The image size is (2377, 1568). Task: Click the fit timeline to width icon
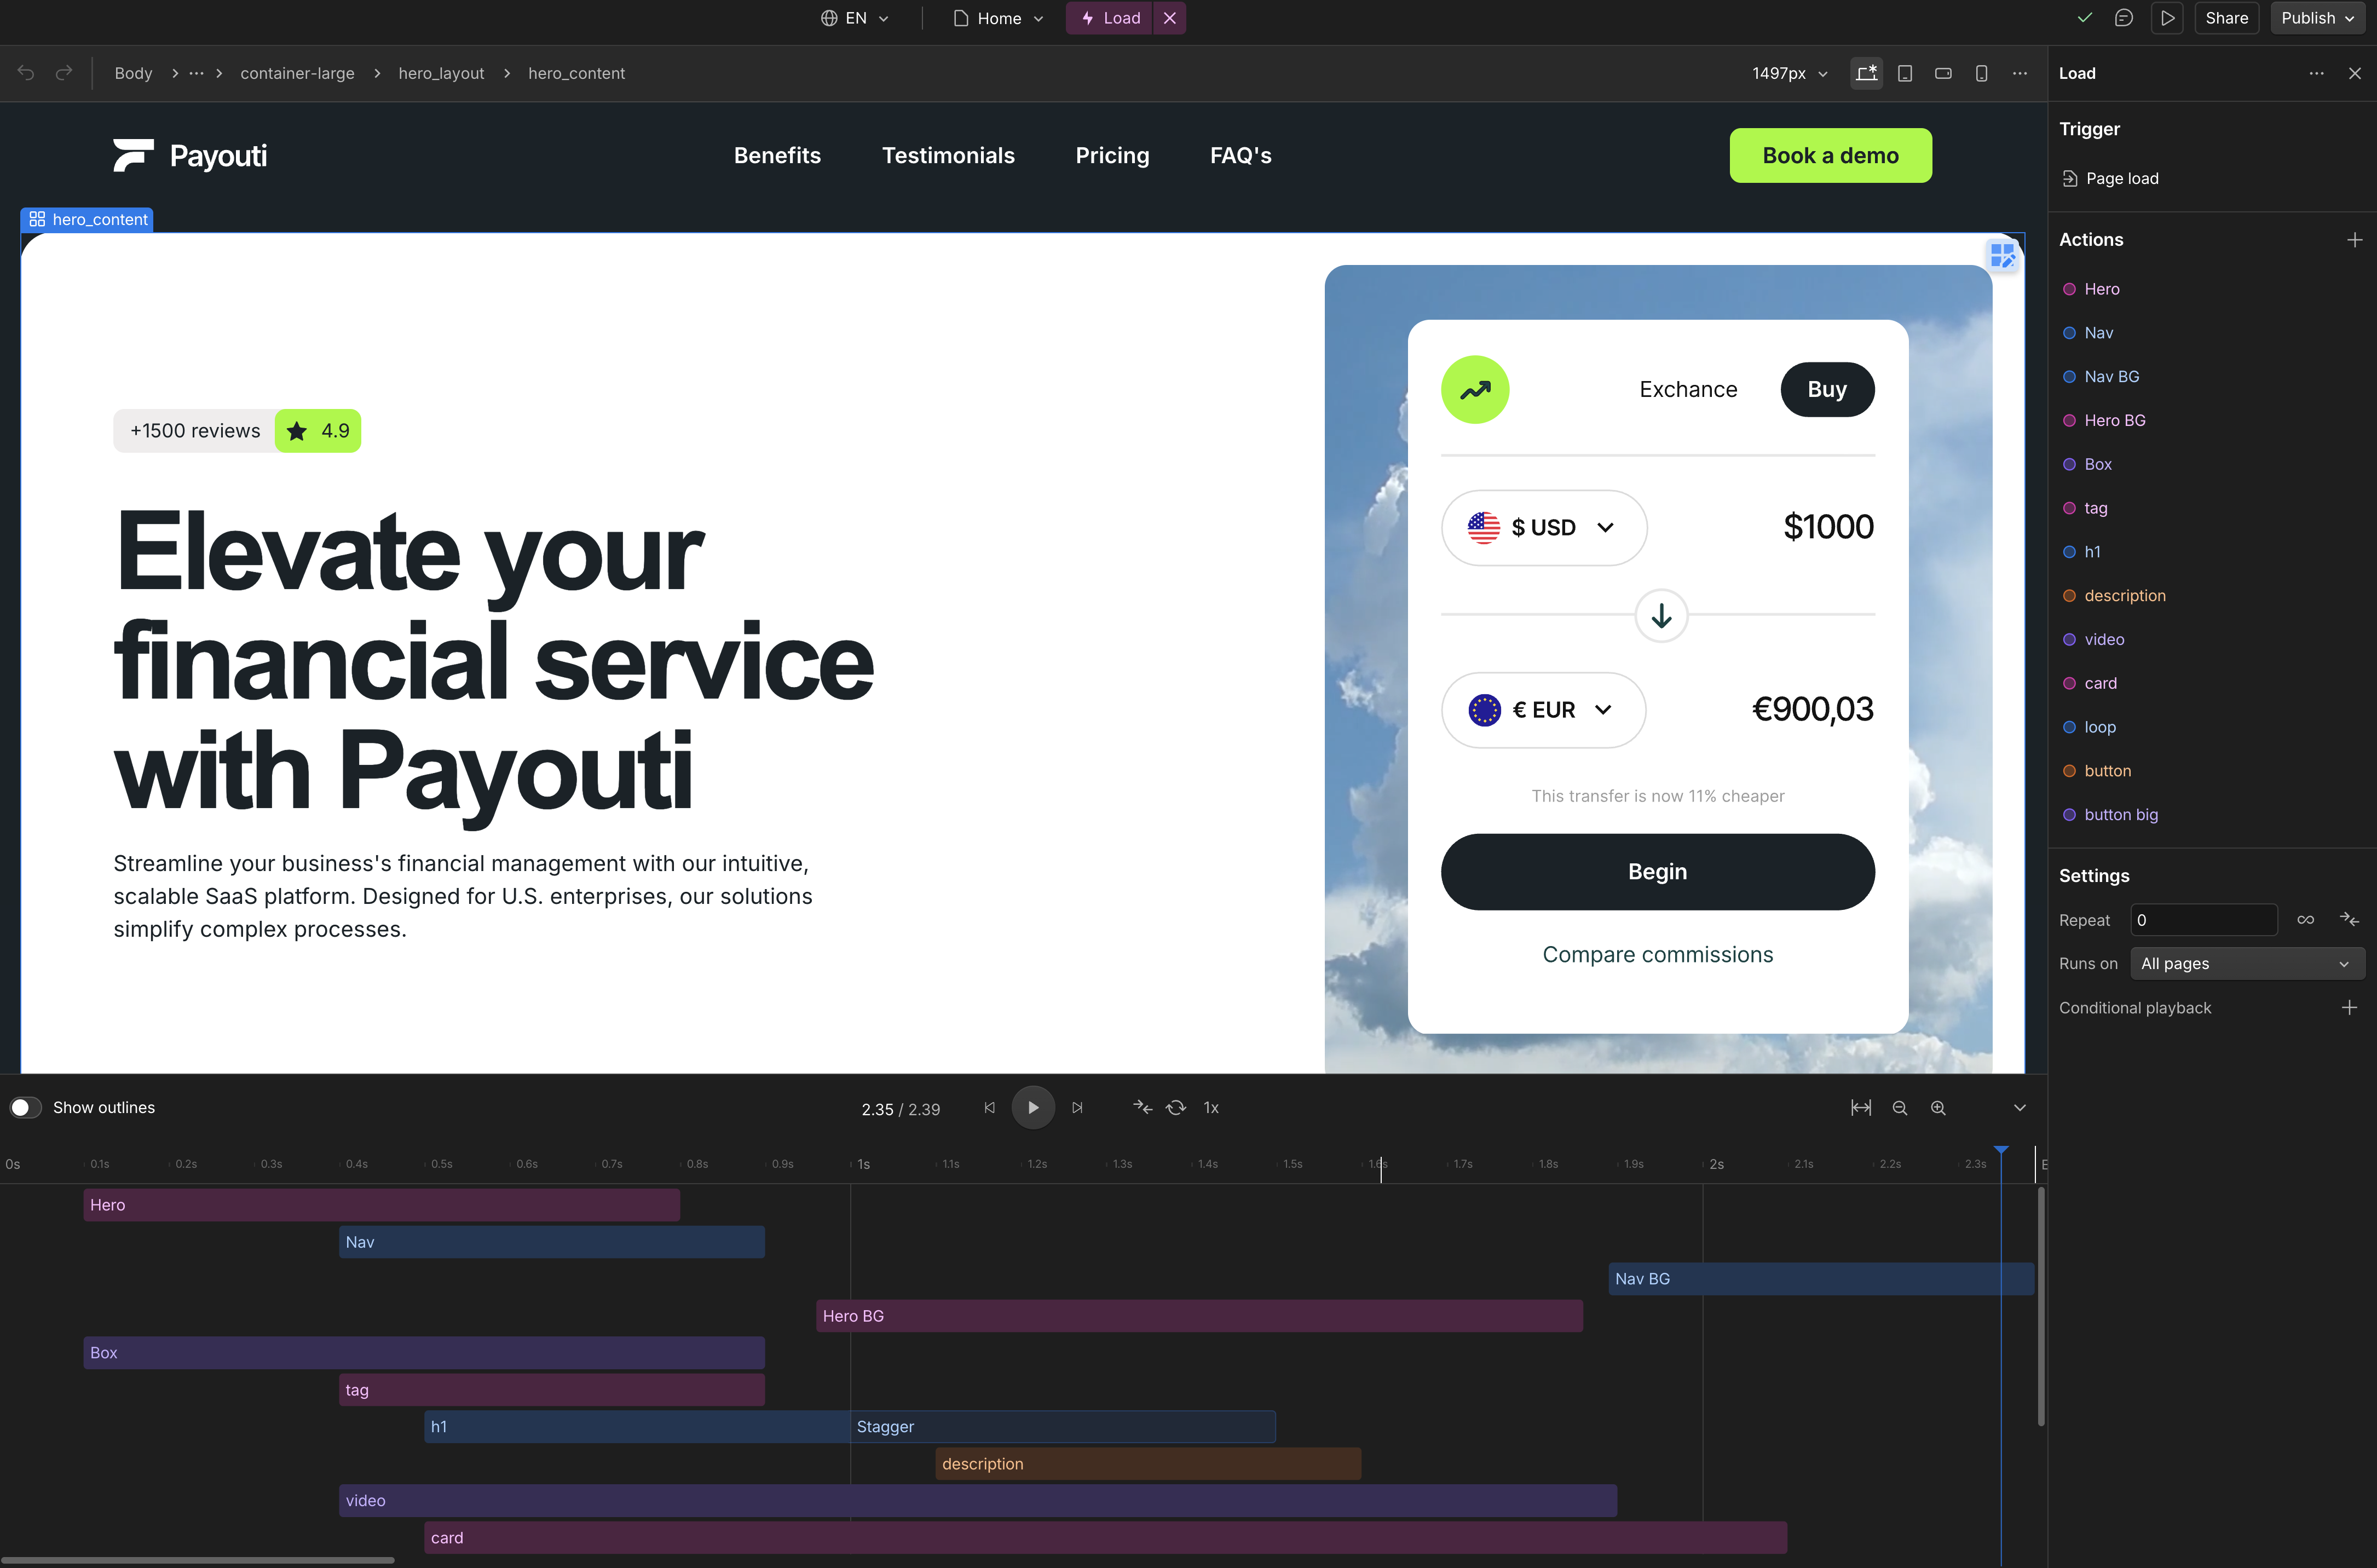point(1861,1108)
